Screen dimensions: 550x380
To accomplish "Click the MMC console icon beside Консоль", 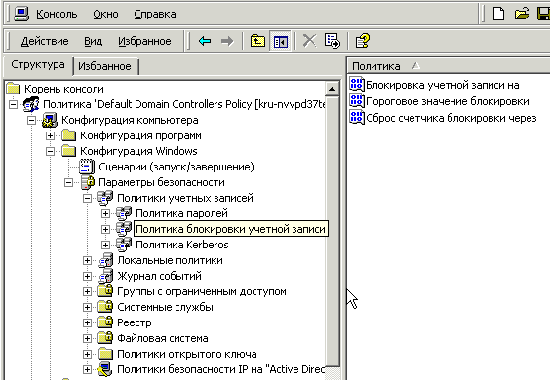I will tap(21, 13).
